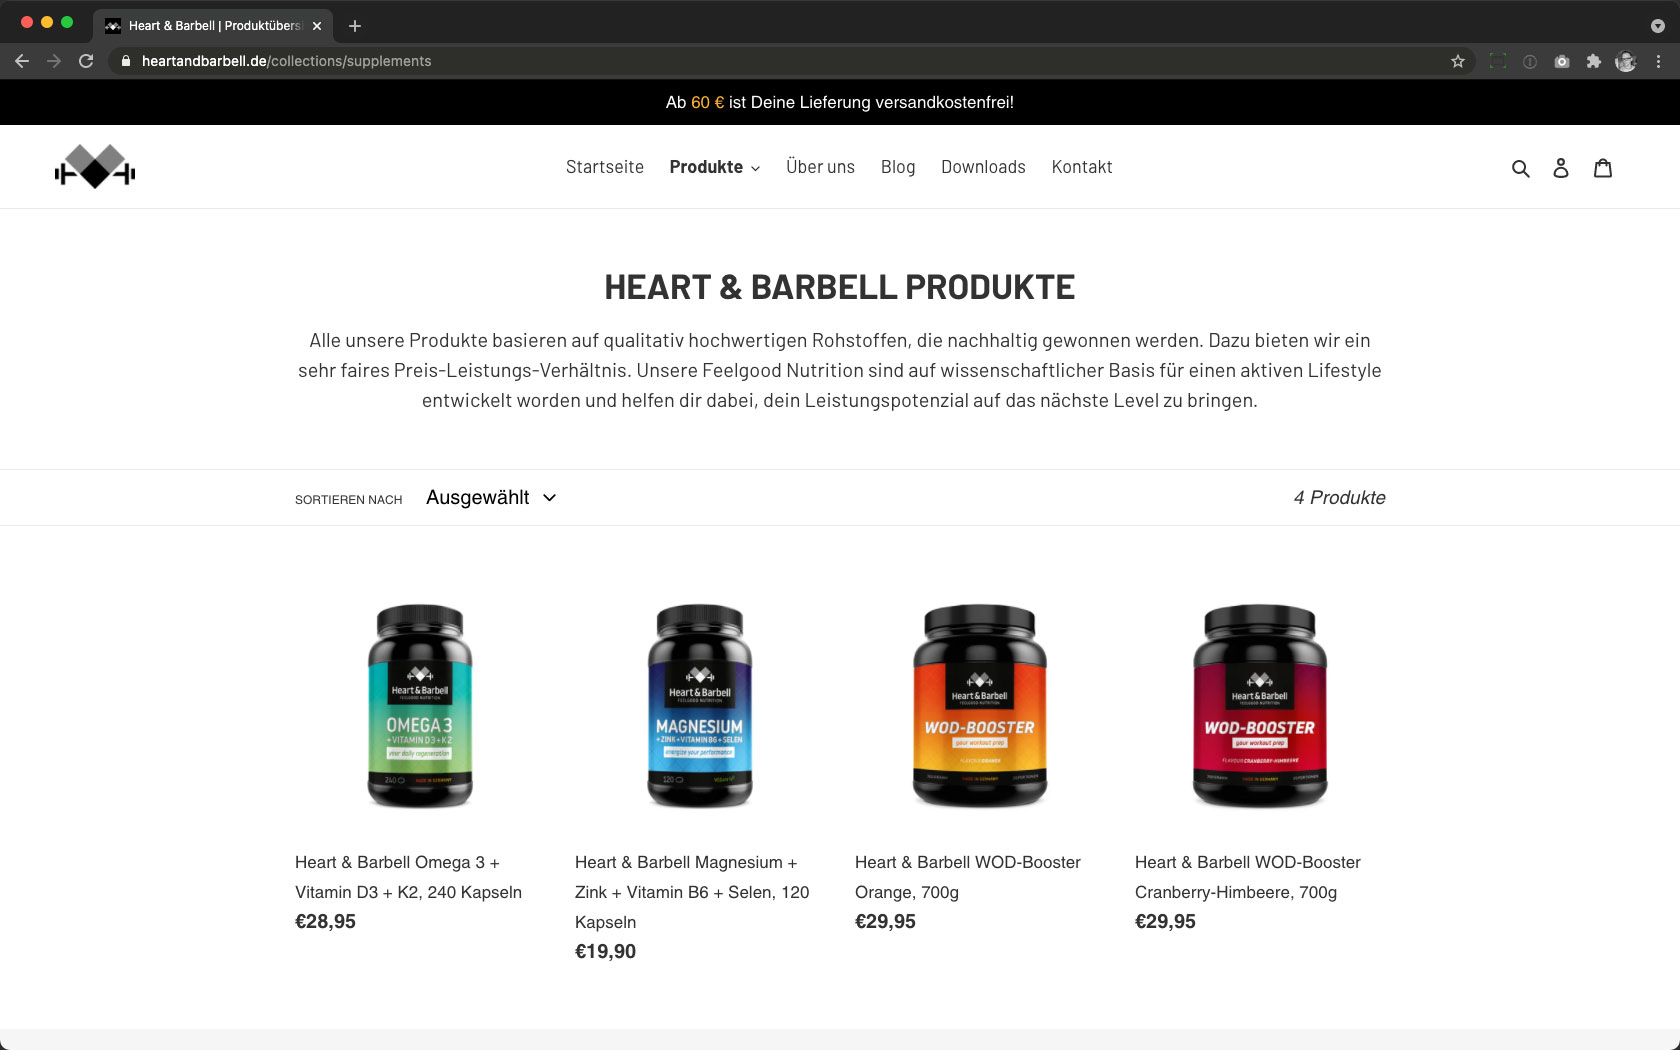1680x1050 pixels.
Task: Bookmark this page with the star icon
Action: (x=1458, y=61)
